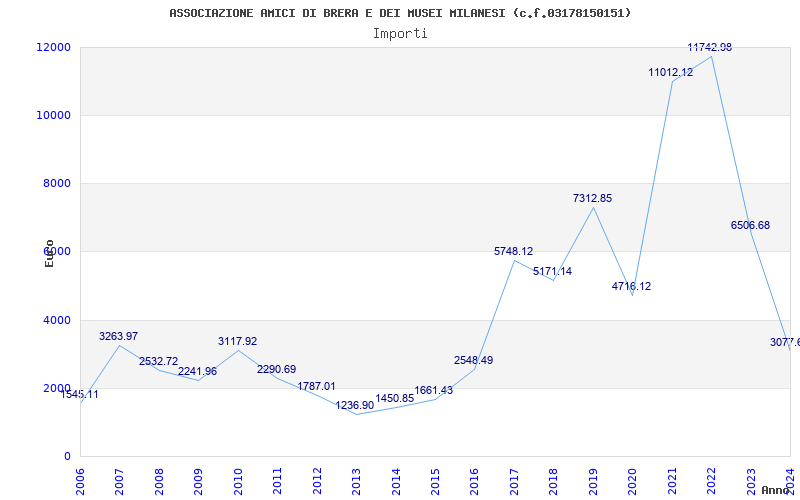
Task: Select the 2290.69 data label
Action: tap(277, 369)
